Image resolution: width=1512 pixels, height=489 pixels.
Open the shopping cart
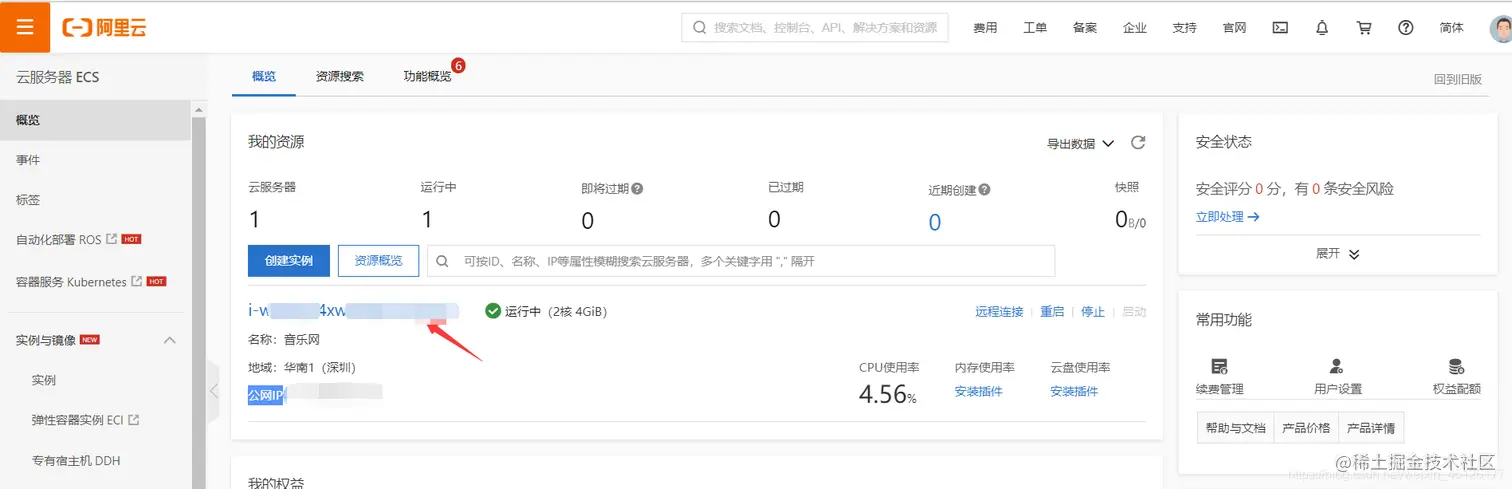(x=1364, y=28)
